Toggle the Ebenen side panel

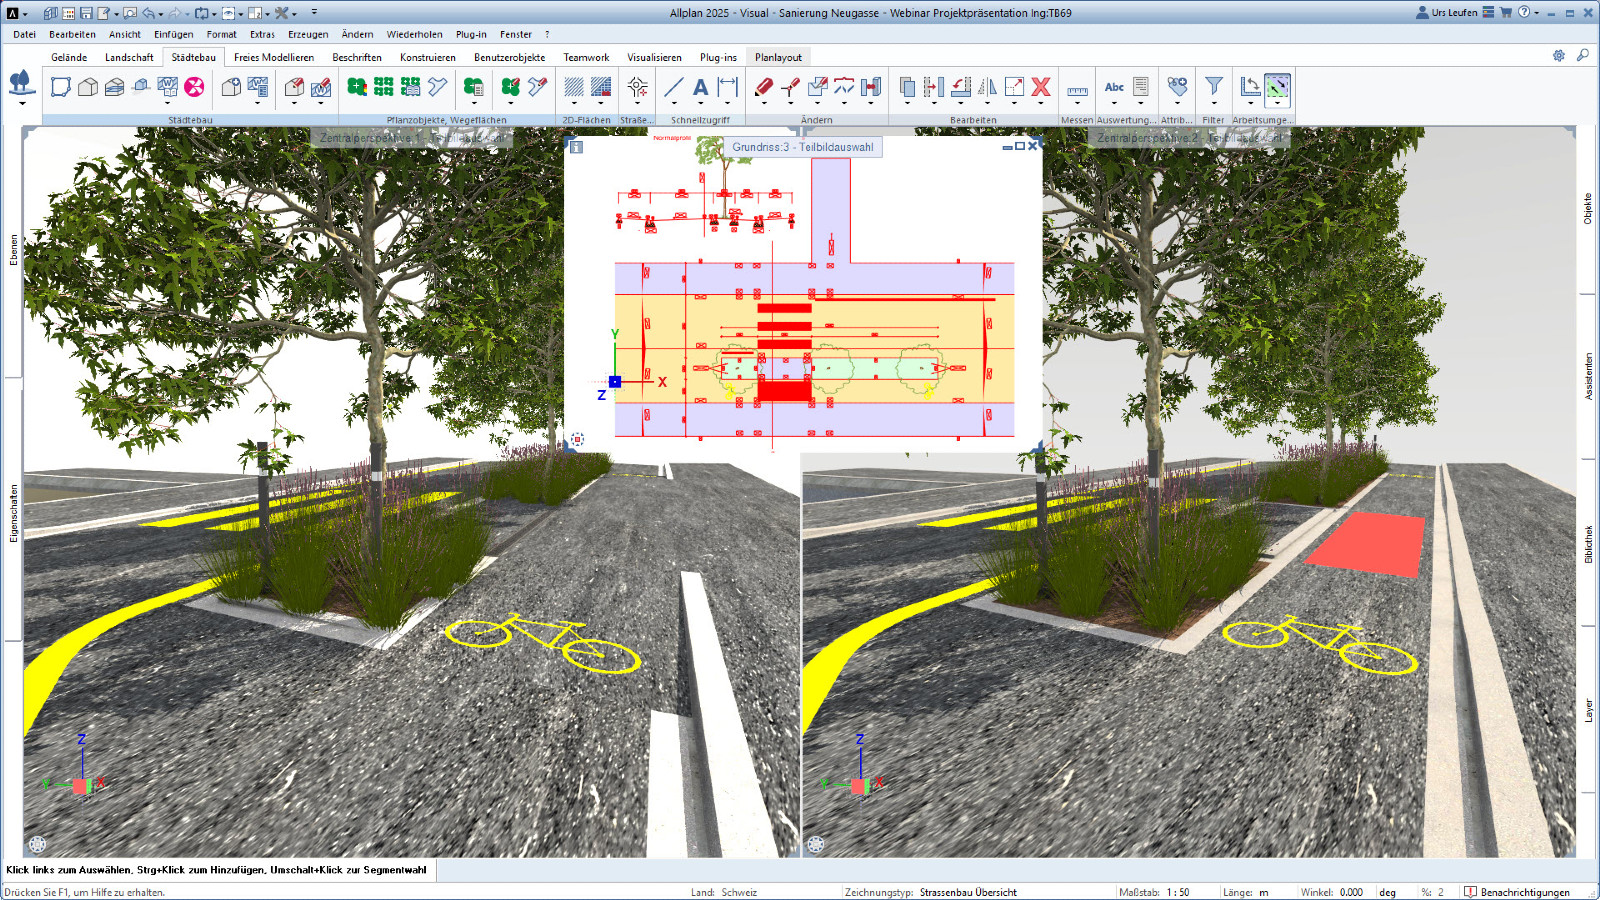[14, 250]
